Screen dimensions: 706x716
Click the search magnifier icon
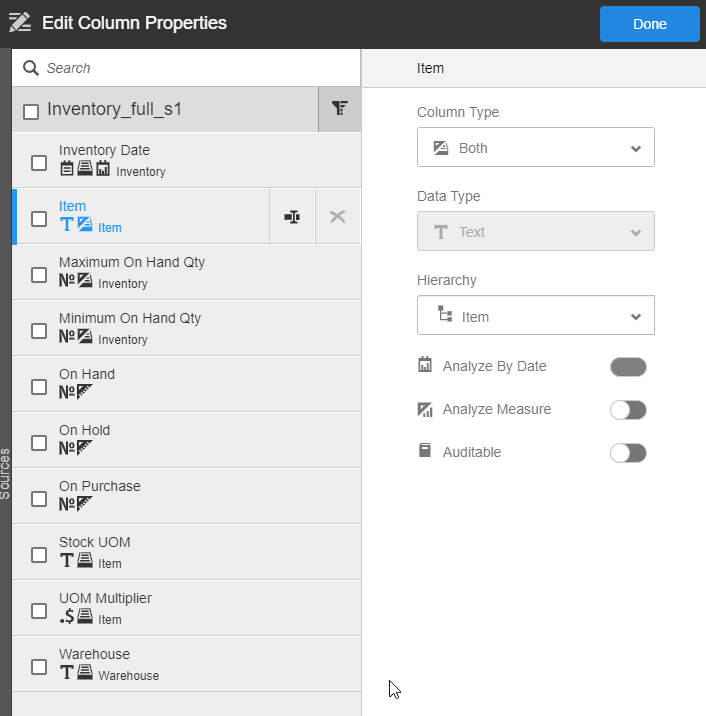point(31,68)
